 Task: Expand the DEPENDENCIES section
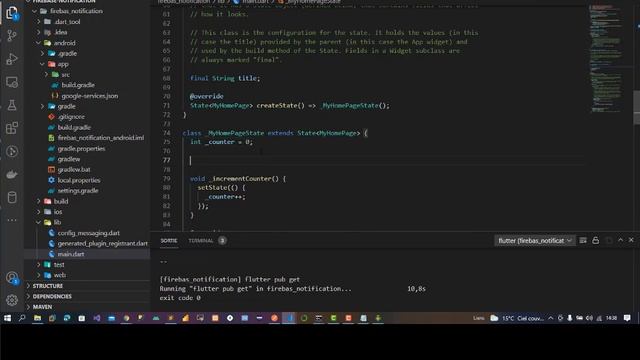(52, 296)
